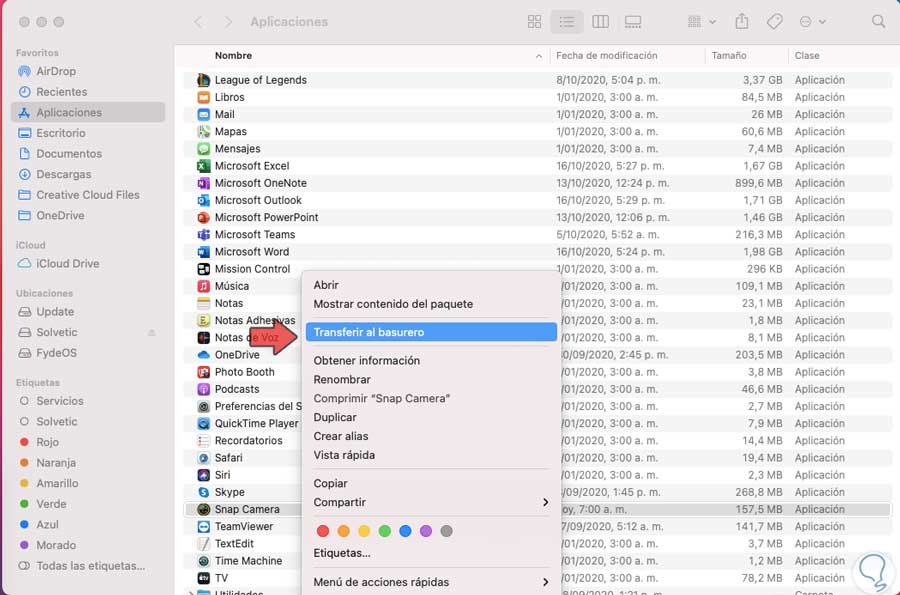
Task: Switch to column view
Action: (600, 22)
